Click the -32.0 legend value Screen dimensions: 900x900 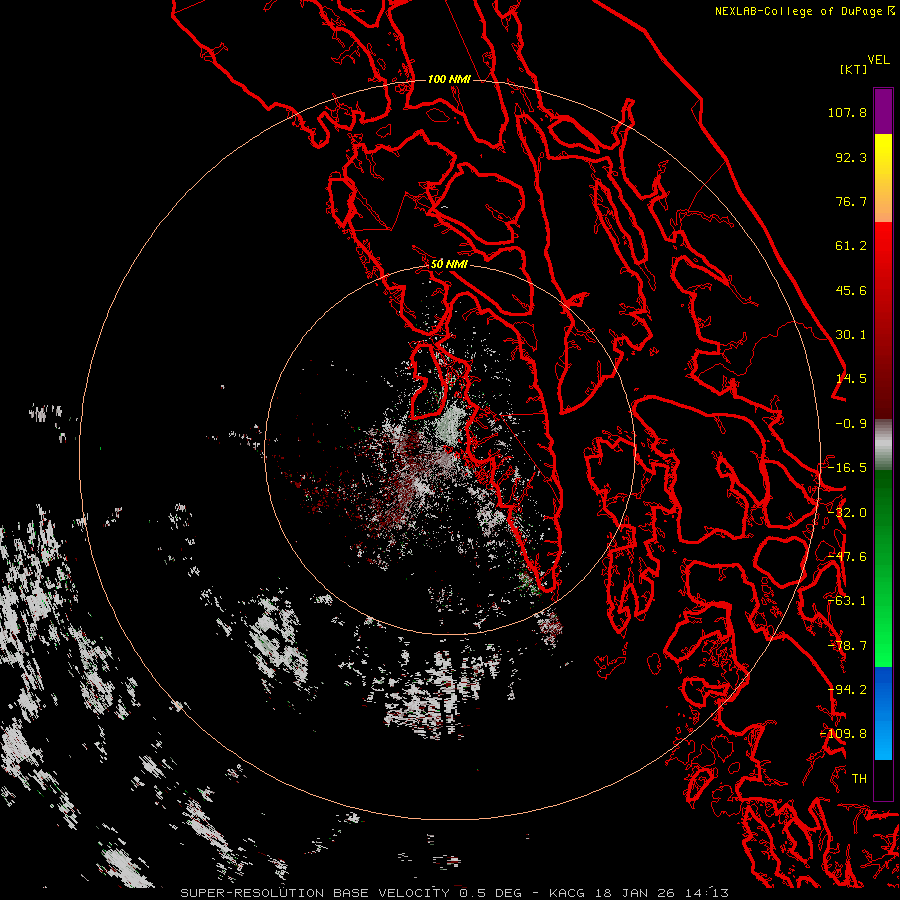click(x=847, y=513)
